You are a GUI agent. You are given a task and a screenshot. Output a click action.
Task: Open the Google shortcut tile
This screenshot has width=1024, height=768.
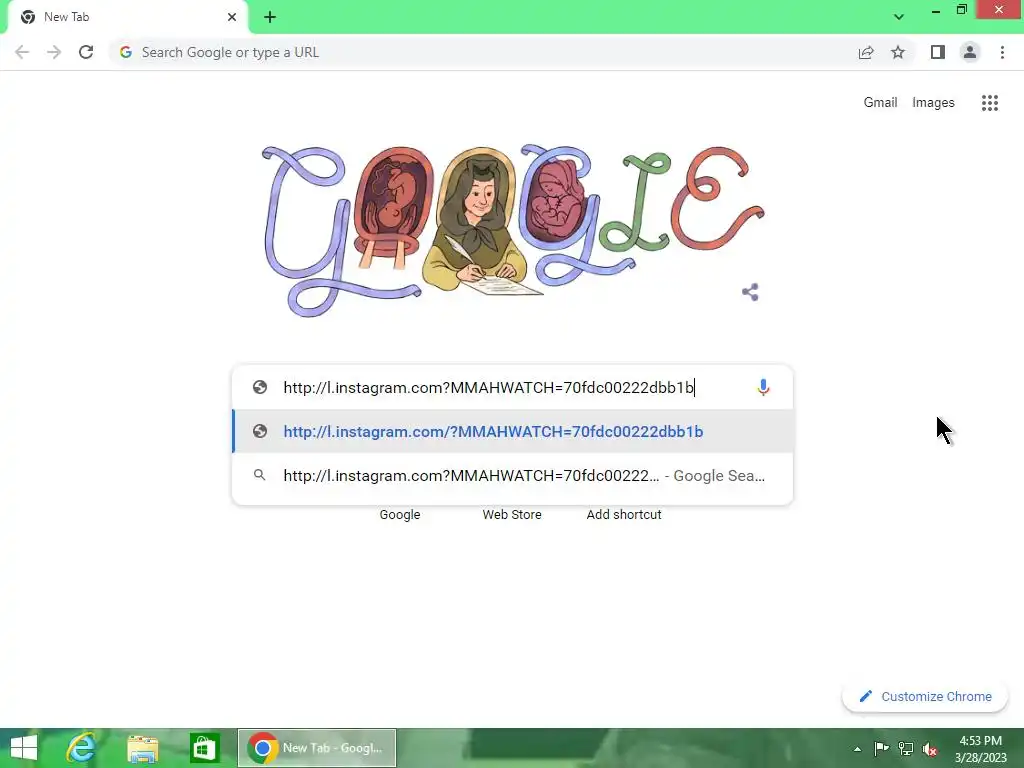click(400, 515)
